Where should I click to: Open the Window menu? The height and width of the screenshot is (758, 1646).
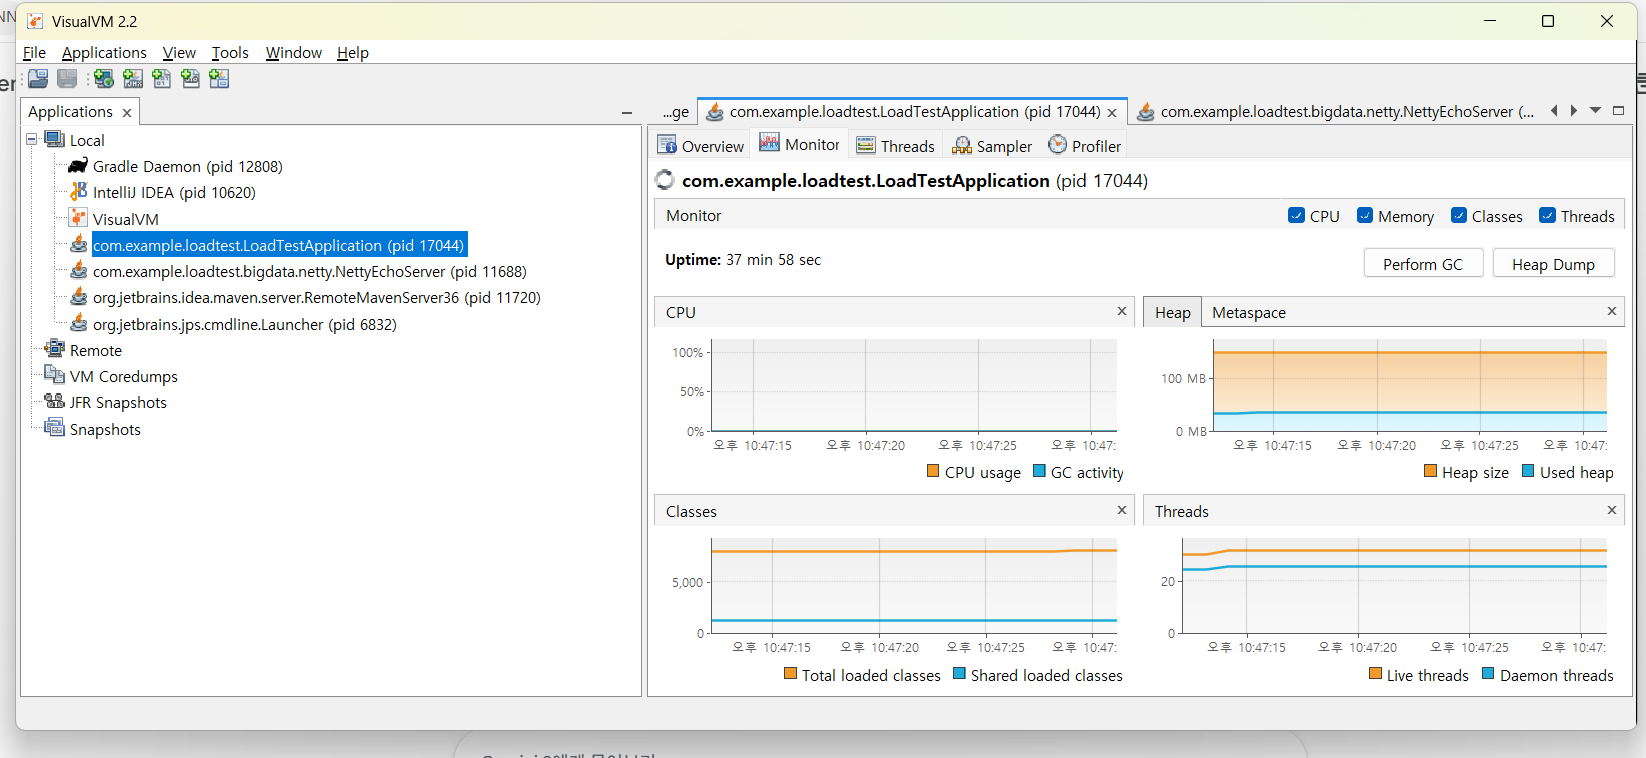[x=293, y=52]
